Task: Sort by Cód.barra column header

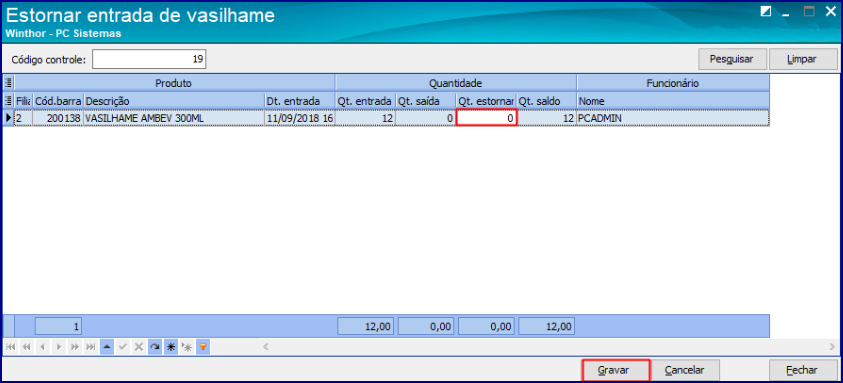Action: click(58, 101)
